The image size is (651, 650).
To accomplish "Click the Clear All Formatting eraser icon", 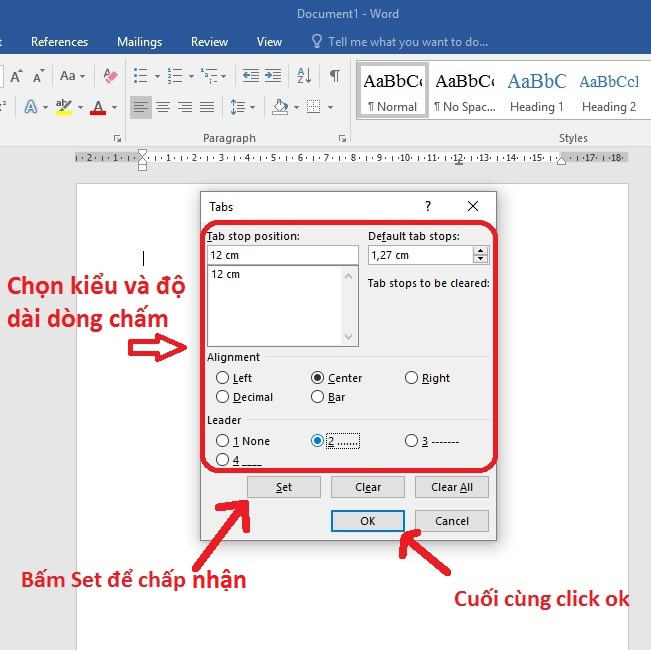I will (110, 76).
